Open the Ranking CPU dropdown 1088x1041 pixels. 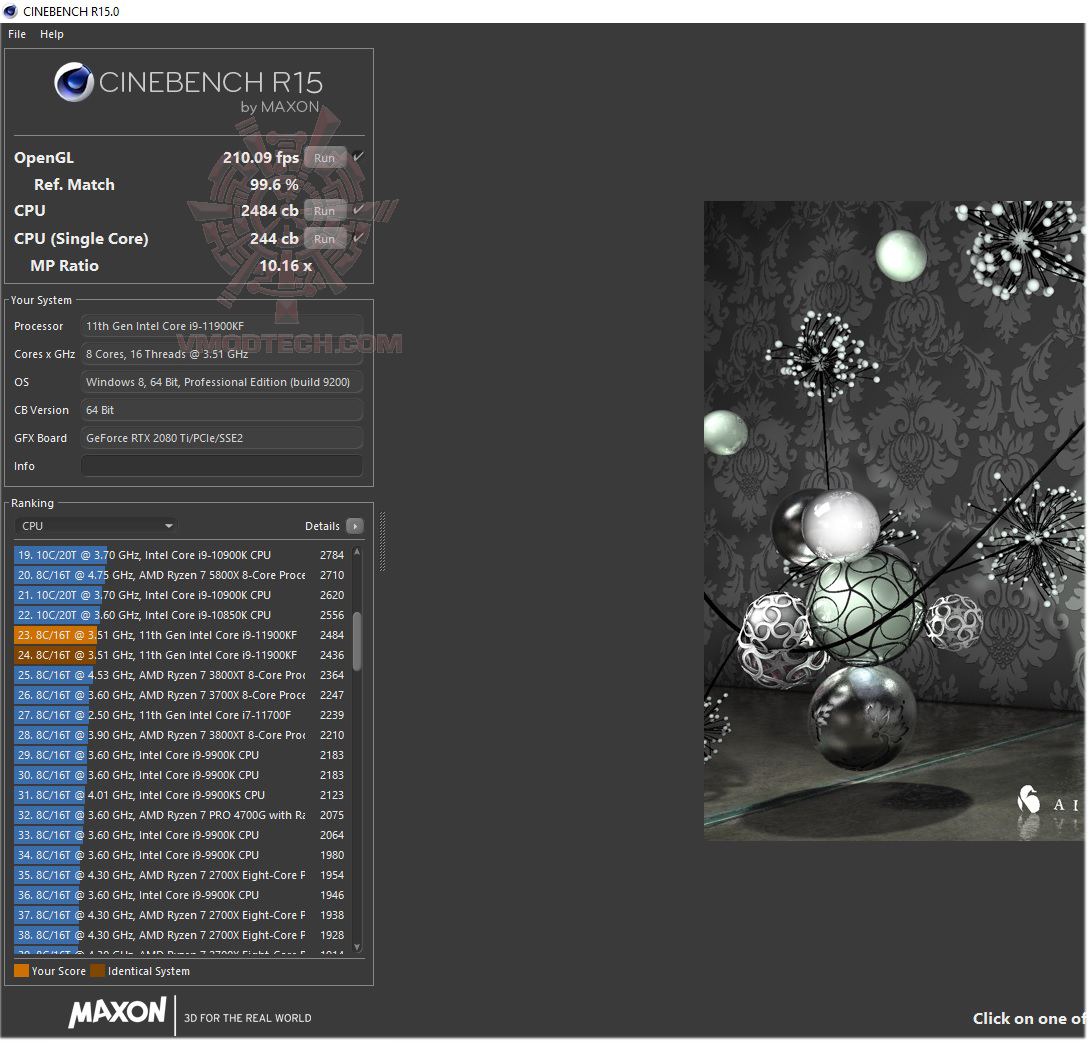(x=96, y=526)
